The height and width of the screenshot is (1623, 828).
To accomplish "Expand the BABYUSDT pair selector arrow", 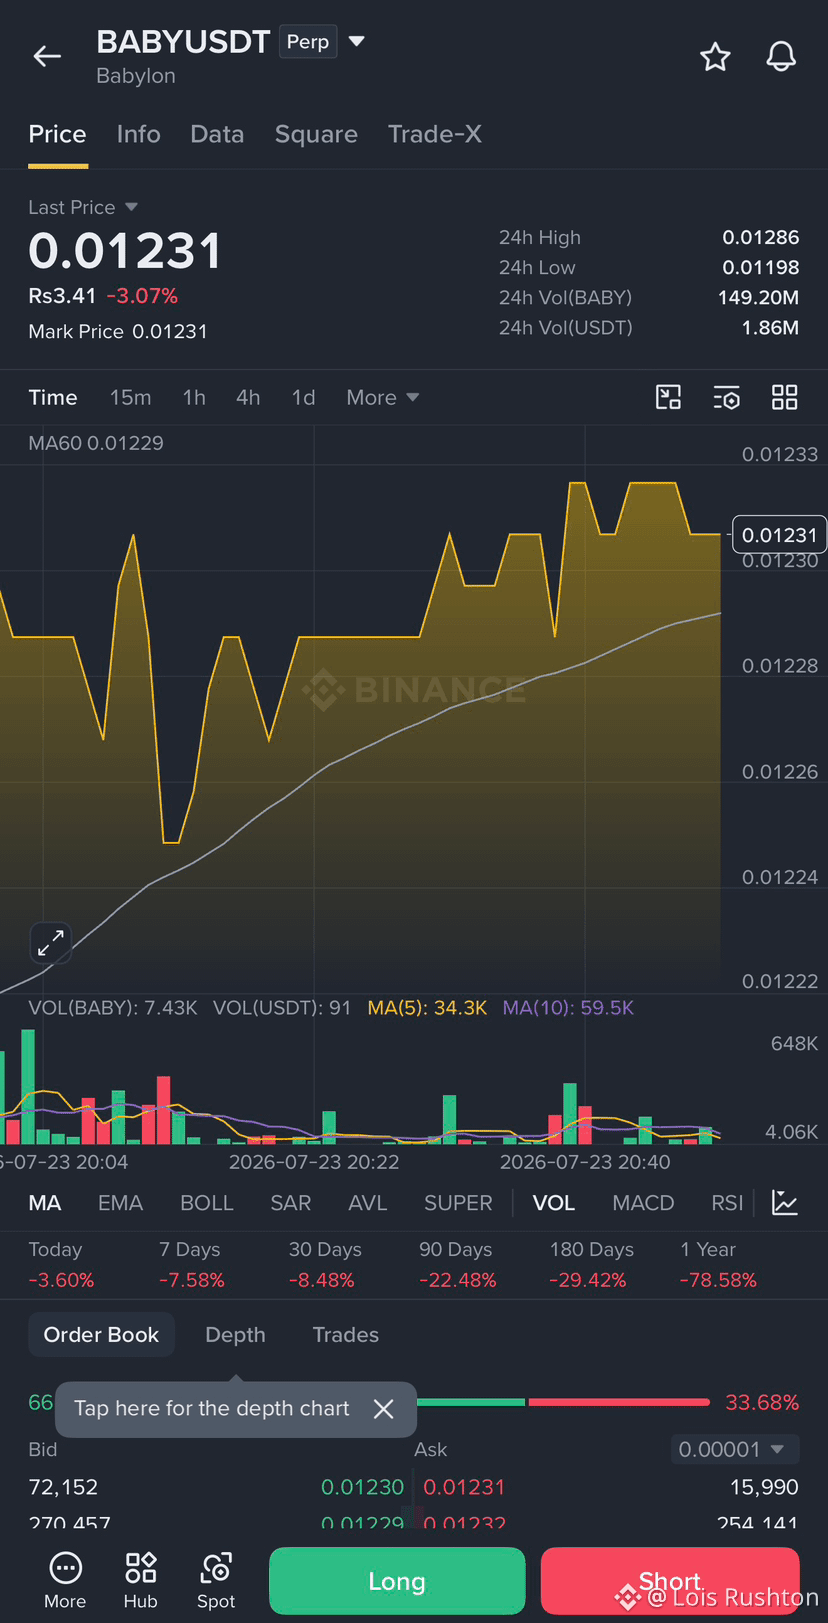I will point(356,42).
